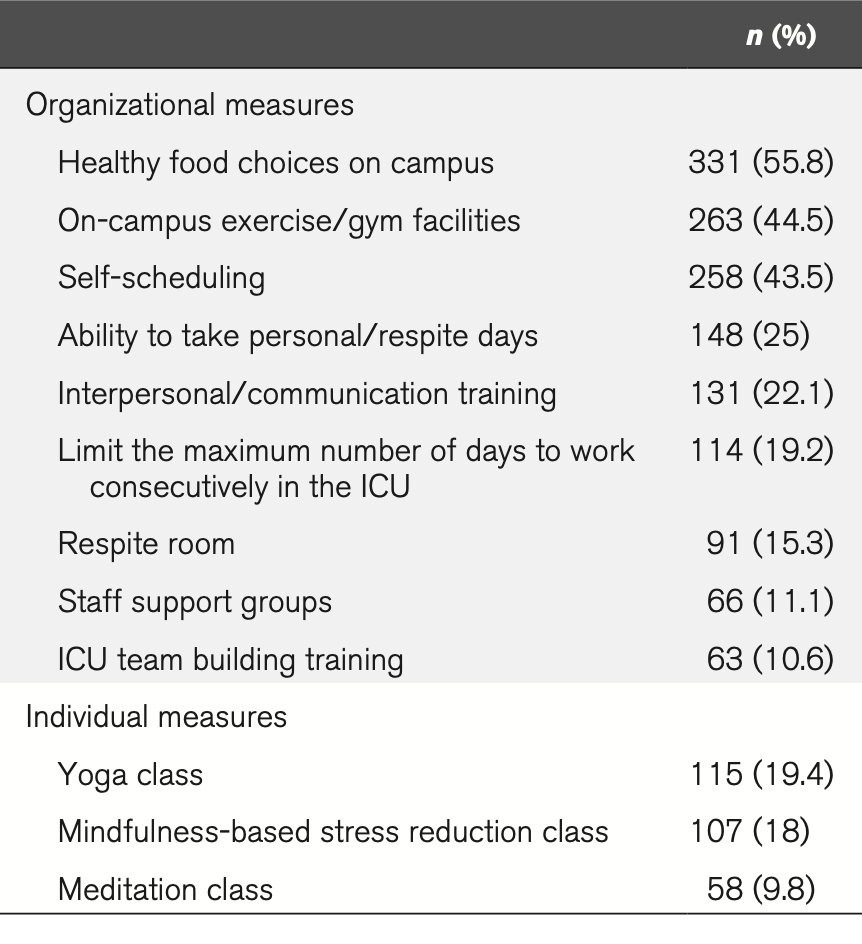Select the value 115 (19.4)
862x944 pixels.
click(x=760, y=774)
